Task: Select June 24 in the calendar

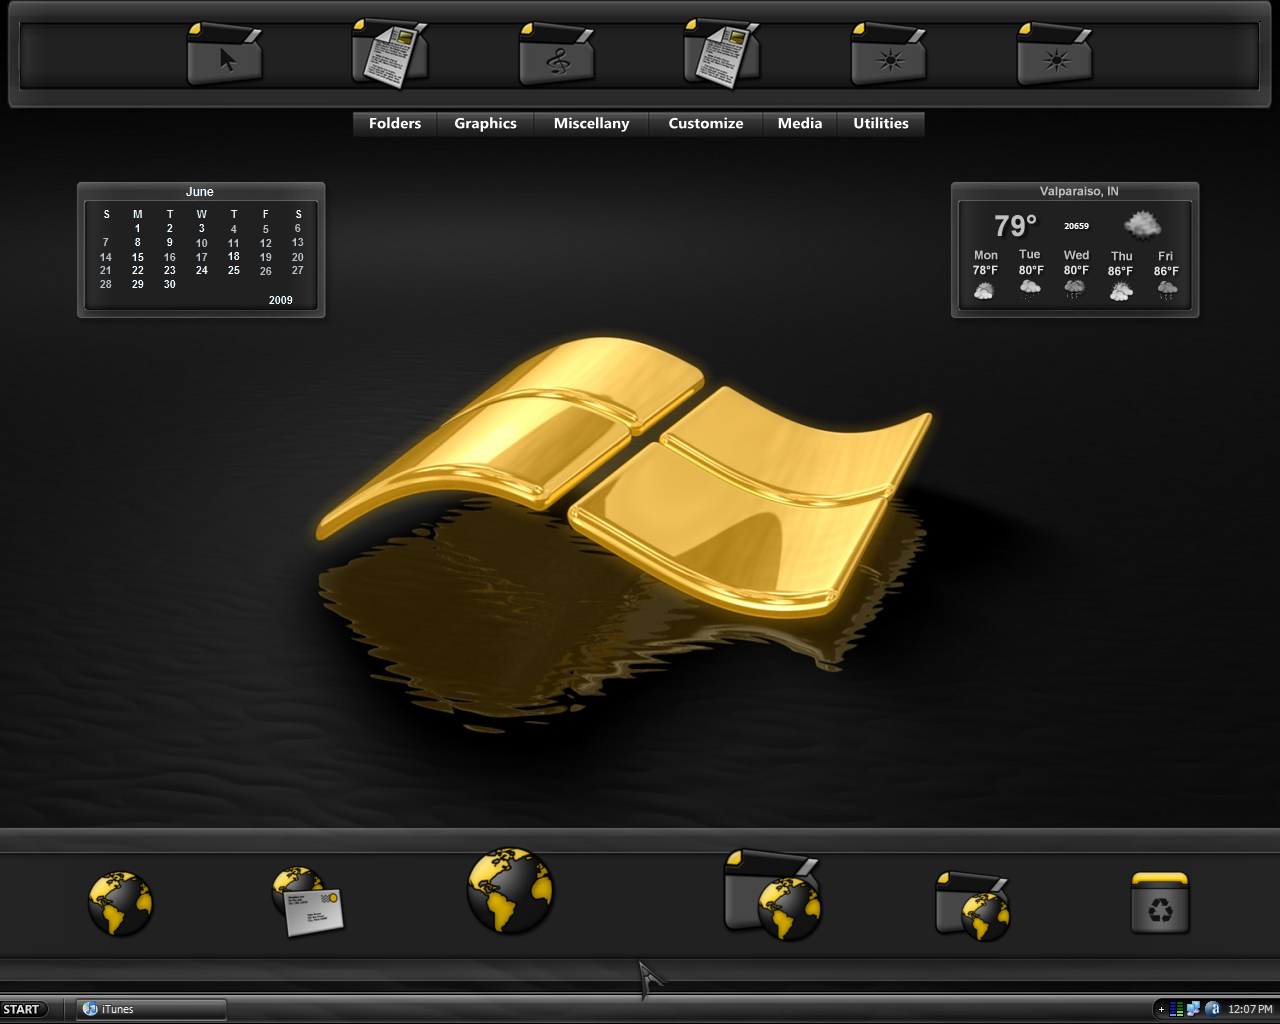Action: click(202, 270)
